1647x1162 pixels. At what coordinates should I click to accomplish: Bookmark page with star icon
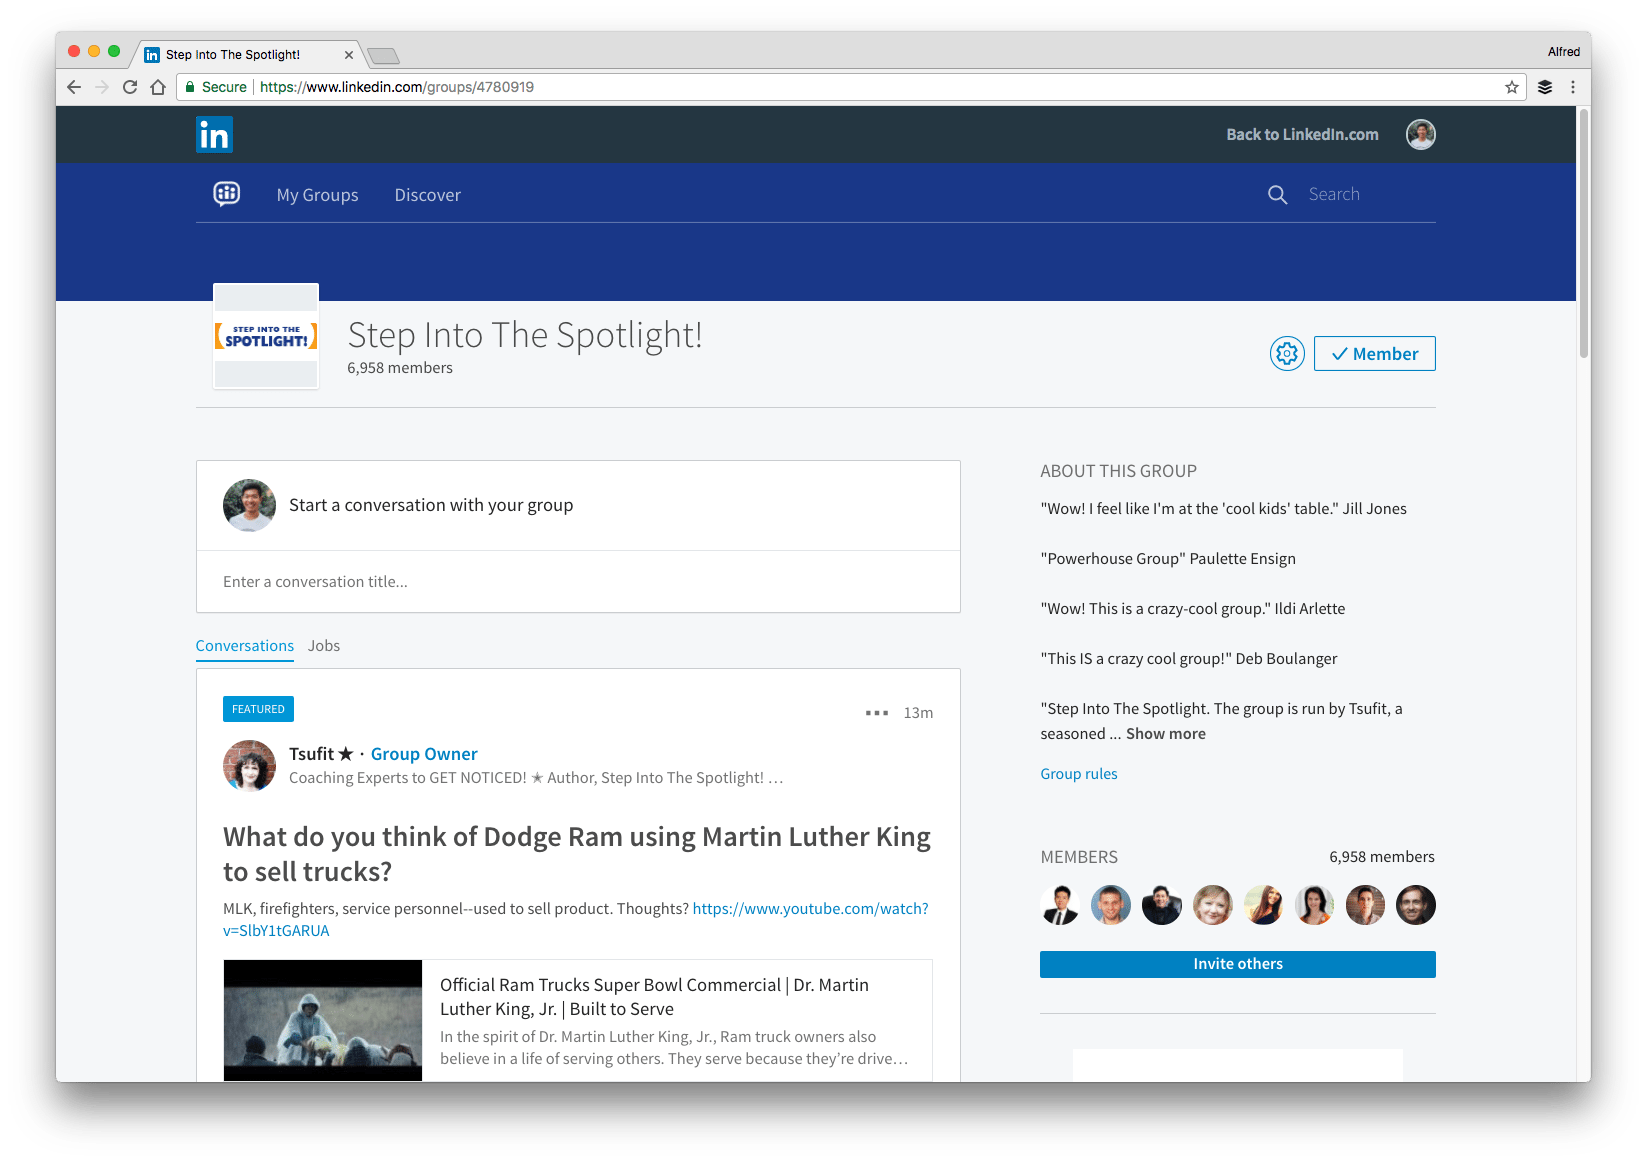click(x=1511, y=87)
